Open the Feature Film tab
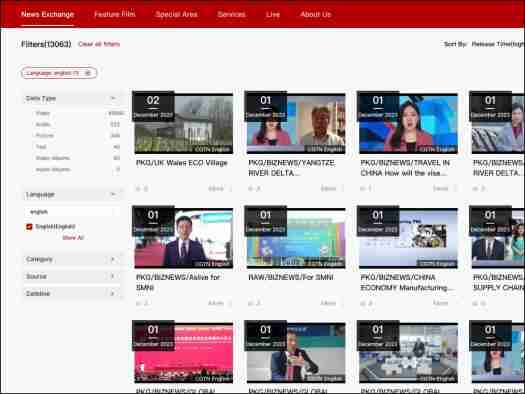 click(115, 14)
